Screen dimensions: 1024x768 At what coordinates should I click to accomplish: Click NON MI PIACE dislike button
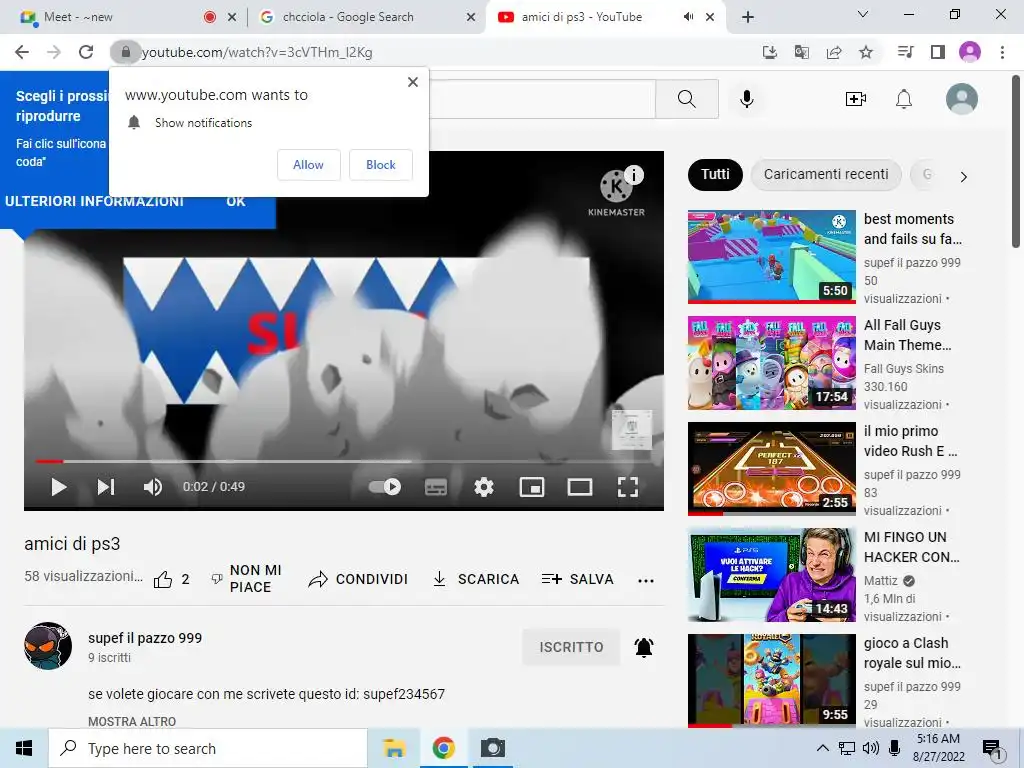tap(247, 579)
